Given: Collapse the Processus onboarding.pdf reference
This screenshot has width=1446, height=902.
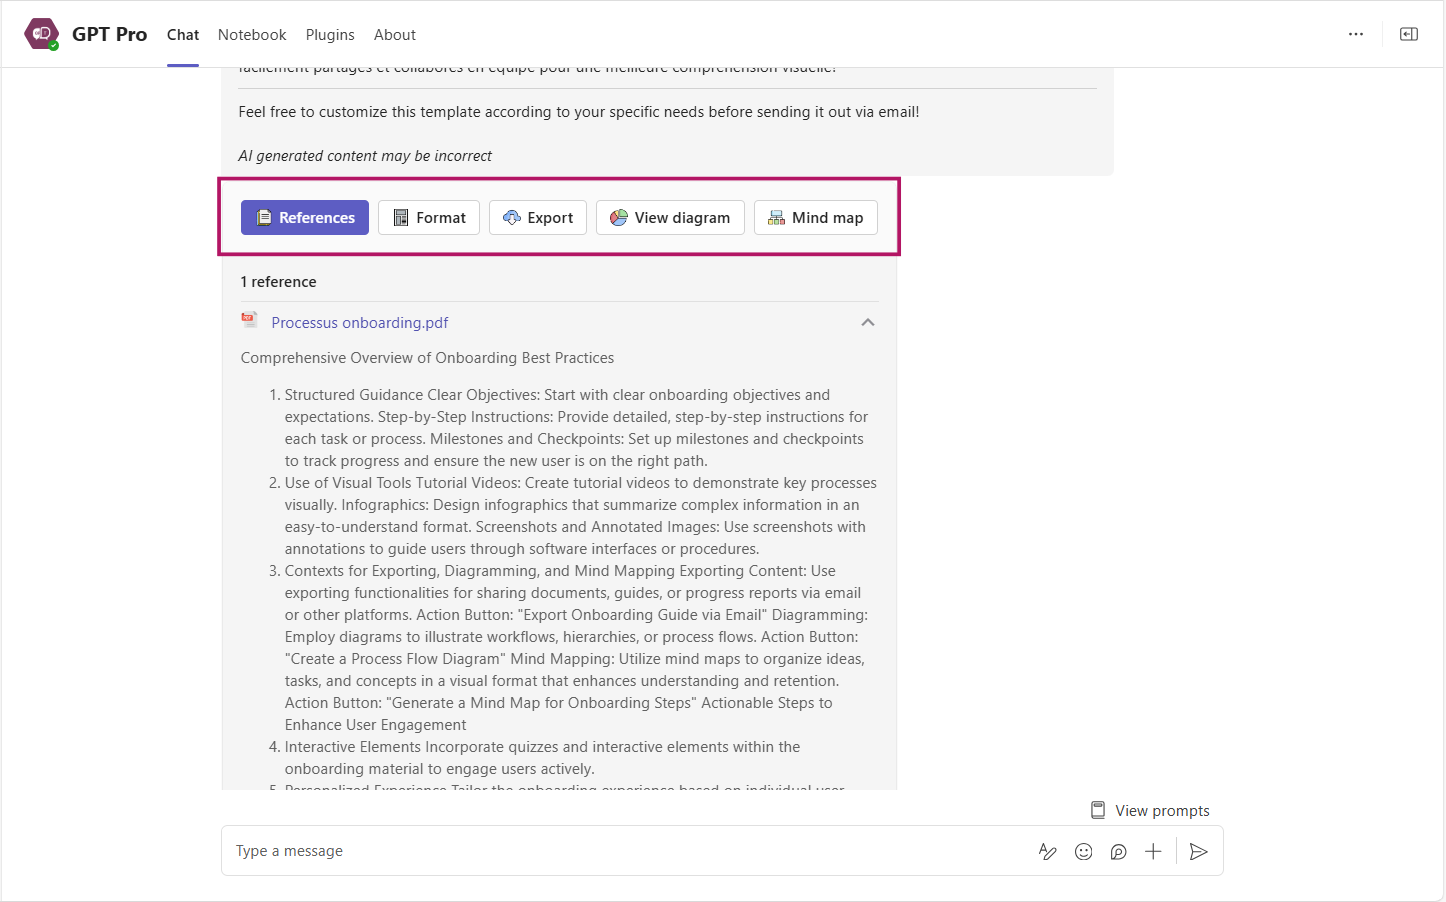Looking at the screenshot, I should point(867,322).
